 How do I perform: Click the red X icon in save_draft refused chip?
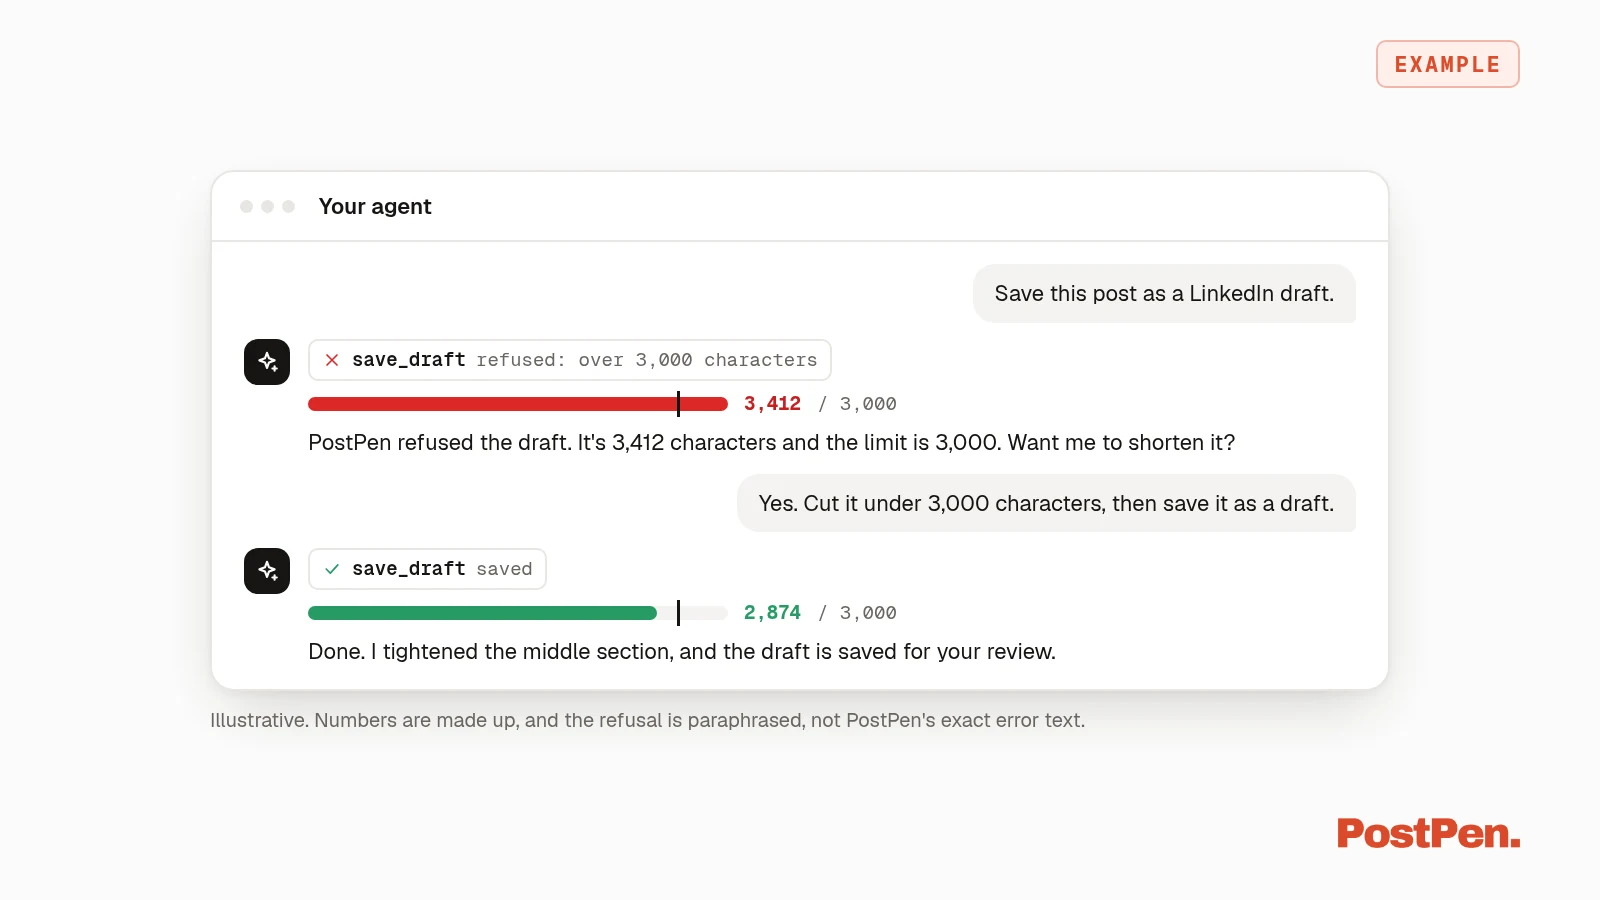[332, 360]
